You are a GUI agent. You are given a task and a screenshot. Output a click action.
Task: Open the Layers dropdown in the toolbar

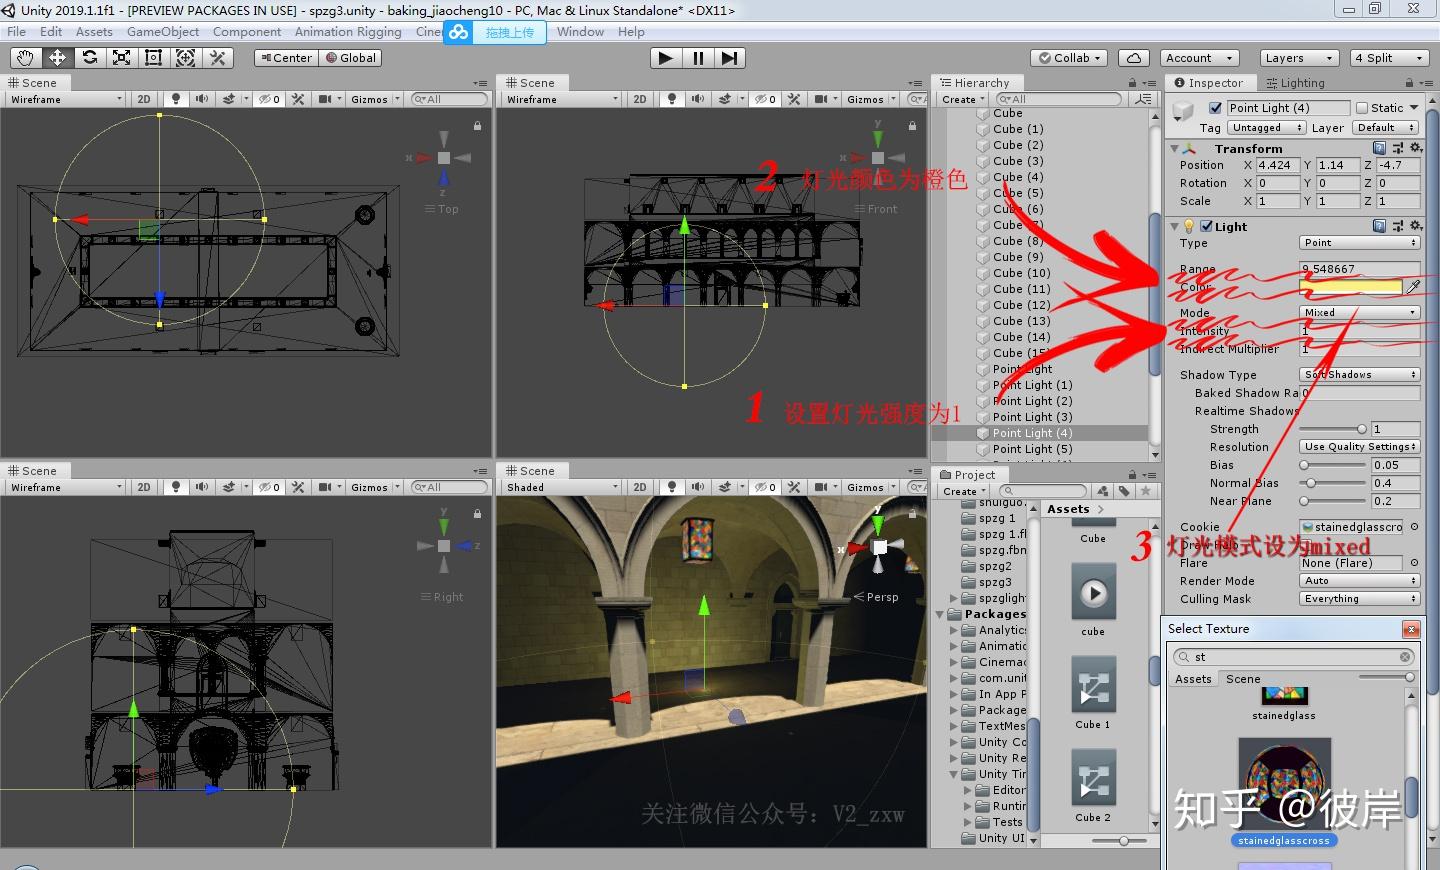coord(1298,58)
